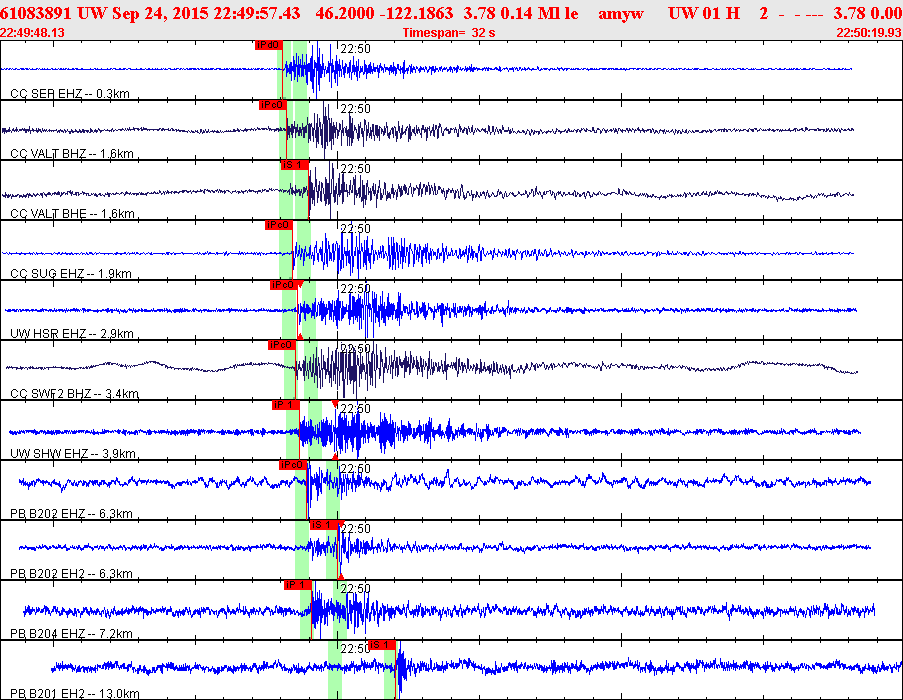Image resolution: width=903 pixels, height=700 pixels.
Task: Select the UW 01 H header text
Action: [x=704, y=13]
